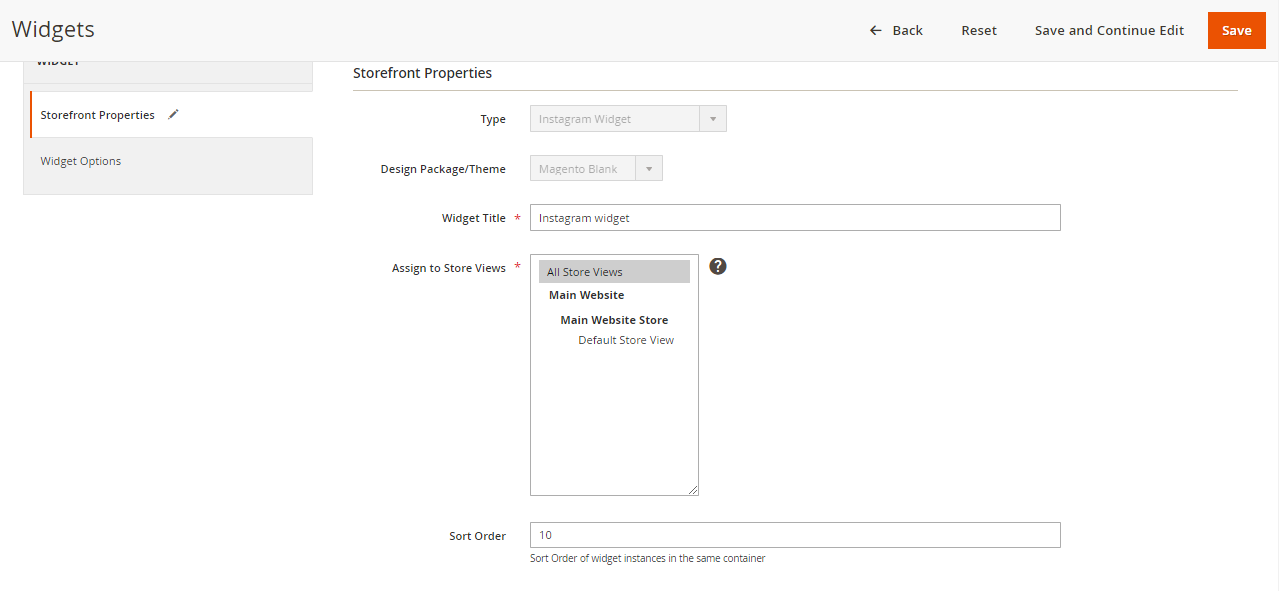Expand the Design Package/Theme dropdown
The height and width of the screenshot is (591, 1279).
(x=595, y=169)
